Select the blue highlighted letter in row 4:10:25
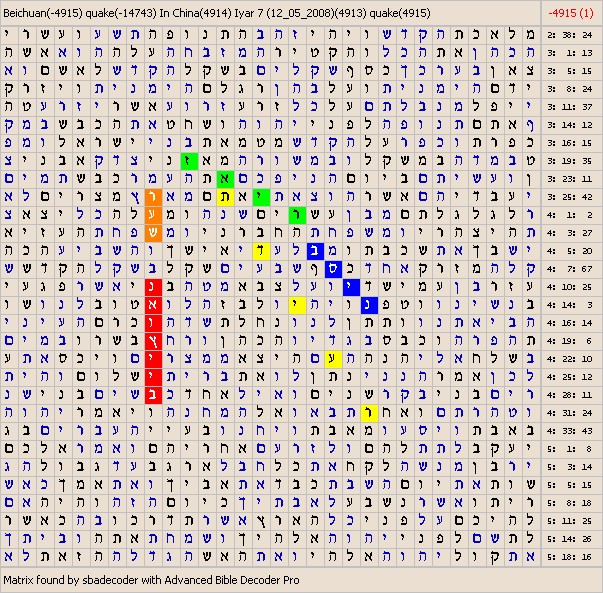Screen dimensions: 603x593 click(x=351, y=287)
